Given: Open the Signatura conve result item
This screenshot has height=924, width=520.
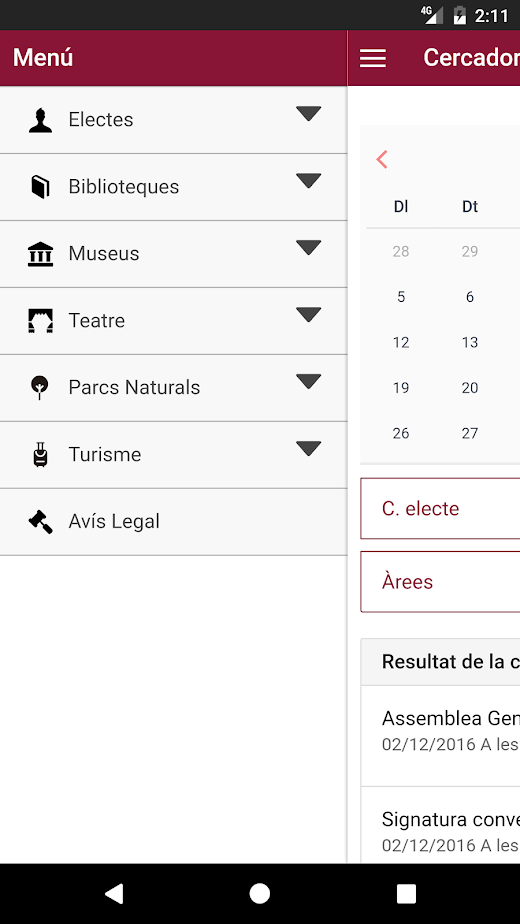Looking at the screenshot, I should coord(440,825).
